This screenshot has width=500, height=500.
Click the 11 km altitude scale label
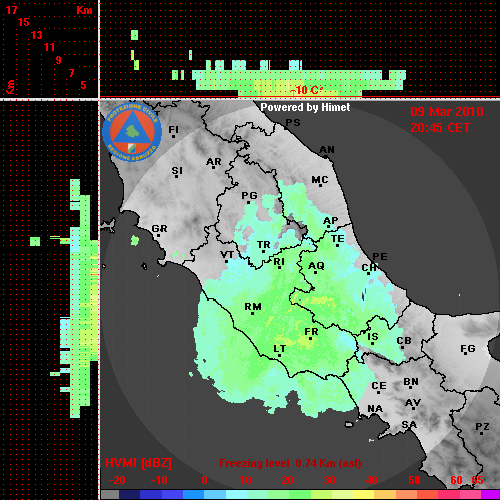coord(49,47)
